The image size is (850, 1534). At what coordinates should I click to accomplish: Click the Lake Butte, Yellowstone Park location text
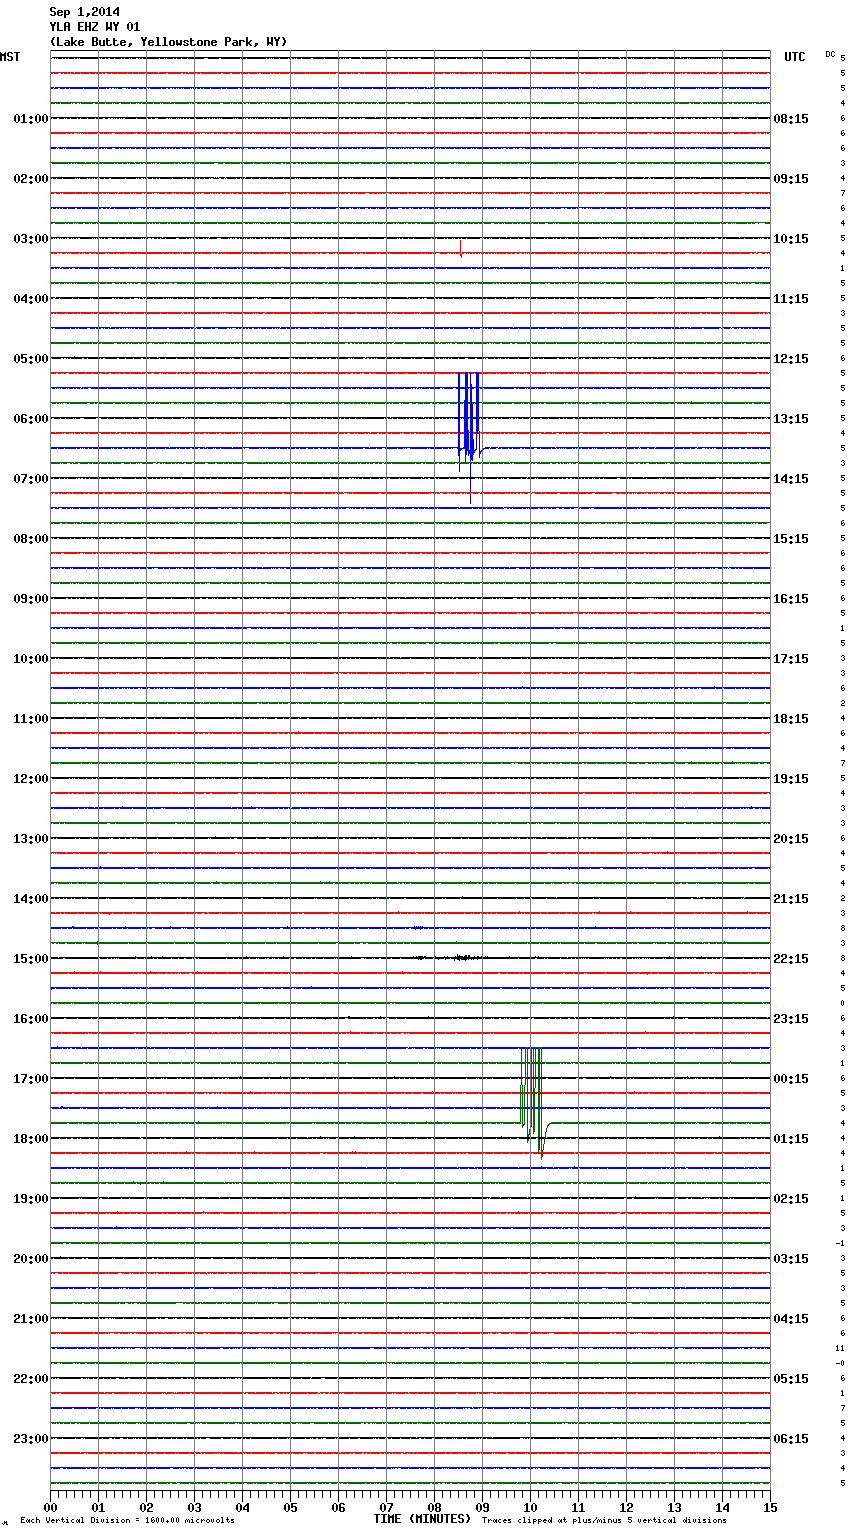168,42
